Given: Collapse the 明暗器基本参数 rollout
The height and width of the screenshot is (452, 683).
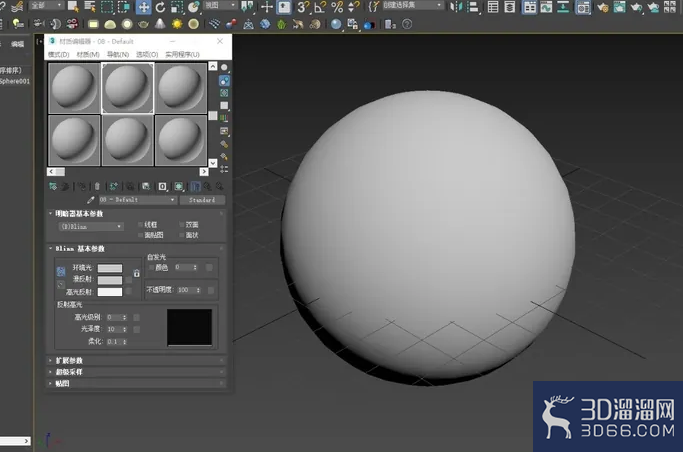Looking at the screenshot, I should pos(136,214).
